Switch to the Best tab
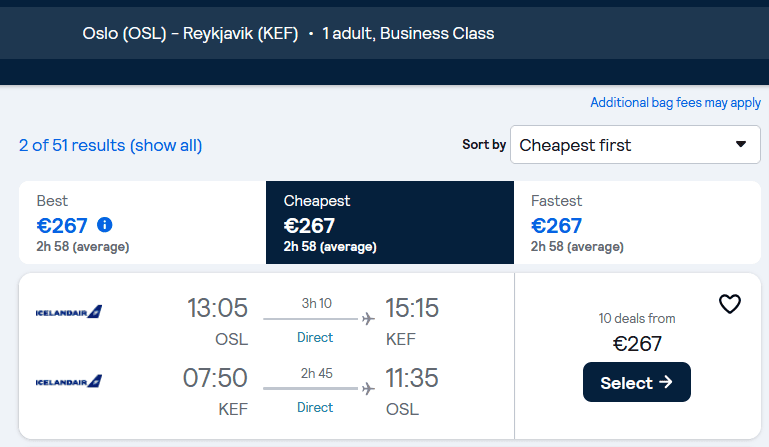769x447 pixels. [142, 222]
